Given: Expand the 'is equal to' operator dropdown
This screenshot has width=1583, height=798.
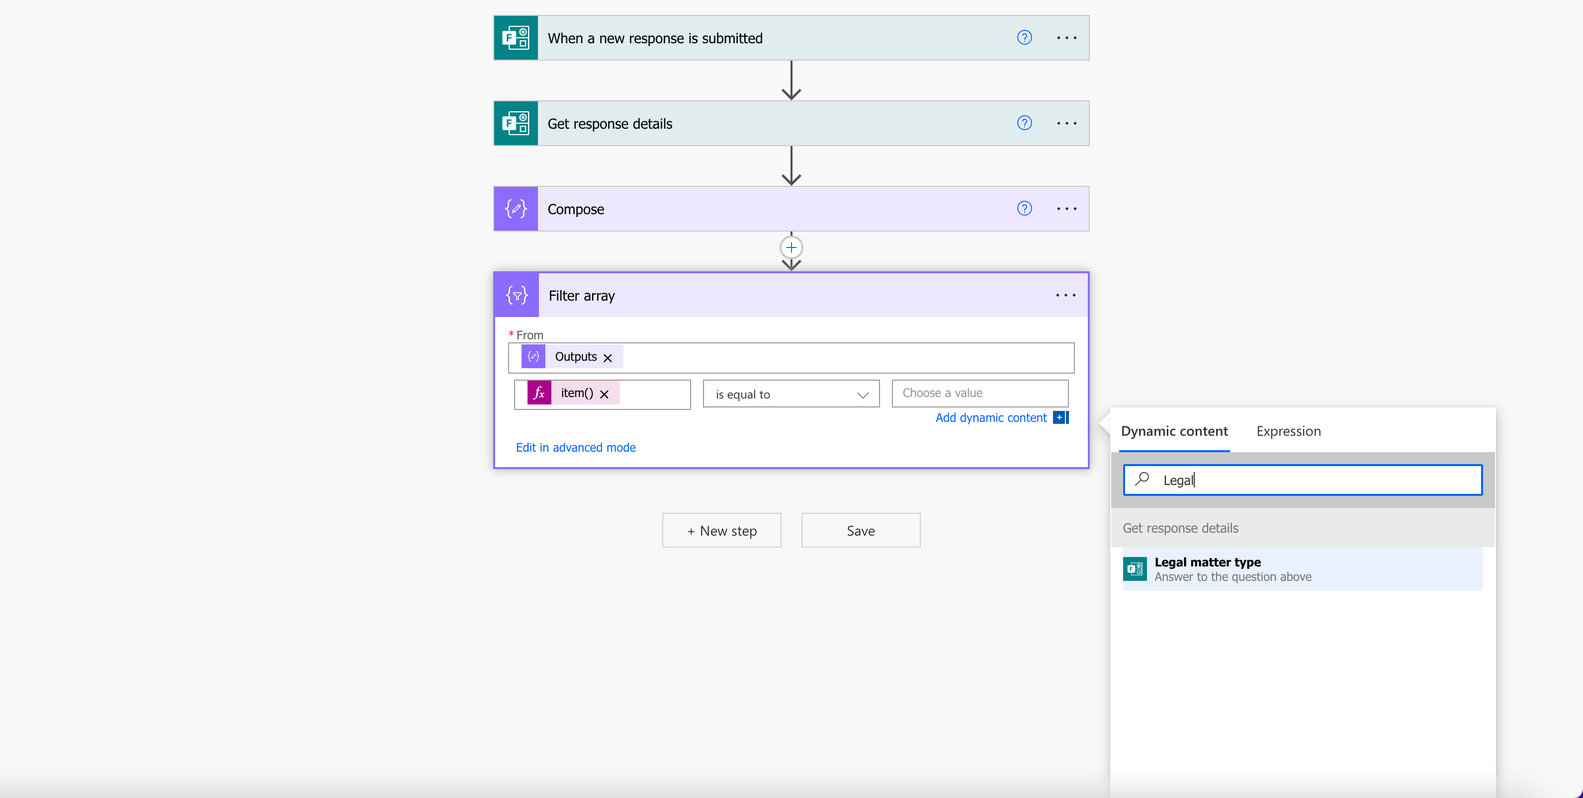Looking at the screenshot, I should pyautogui.click(x=791, y=394).
